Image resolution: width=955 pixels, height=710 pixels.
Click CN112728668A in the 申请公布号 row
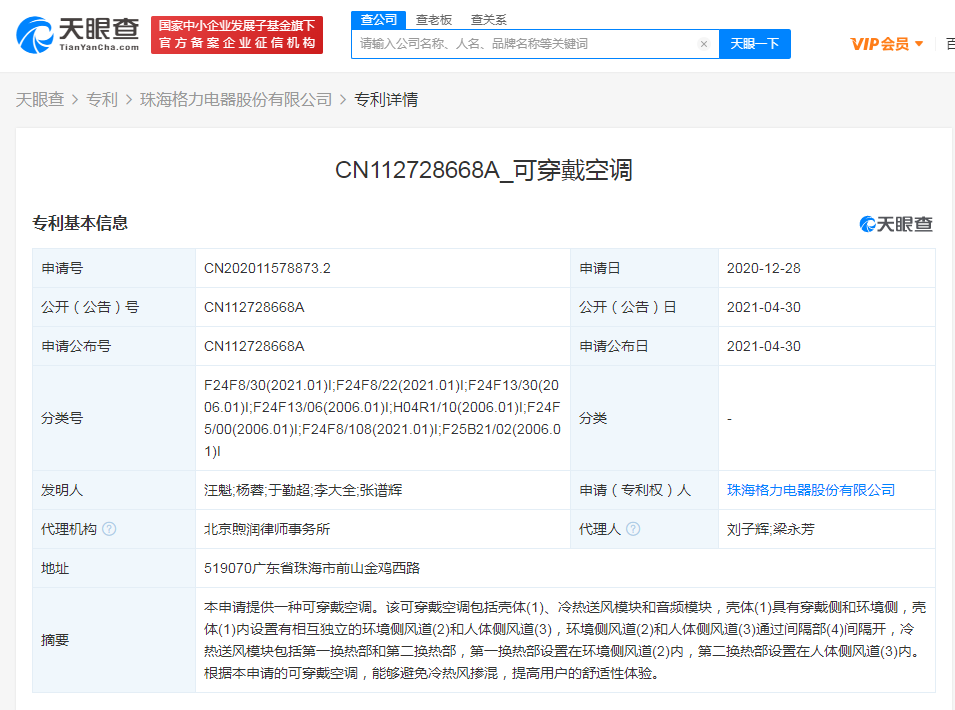[254, 346]
